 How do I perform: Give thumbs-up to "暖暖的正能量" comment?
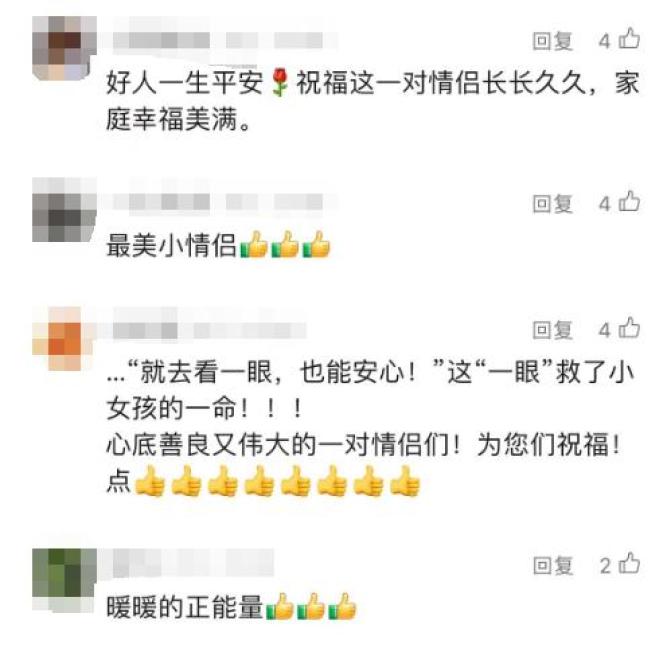point(629,564)
